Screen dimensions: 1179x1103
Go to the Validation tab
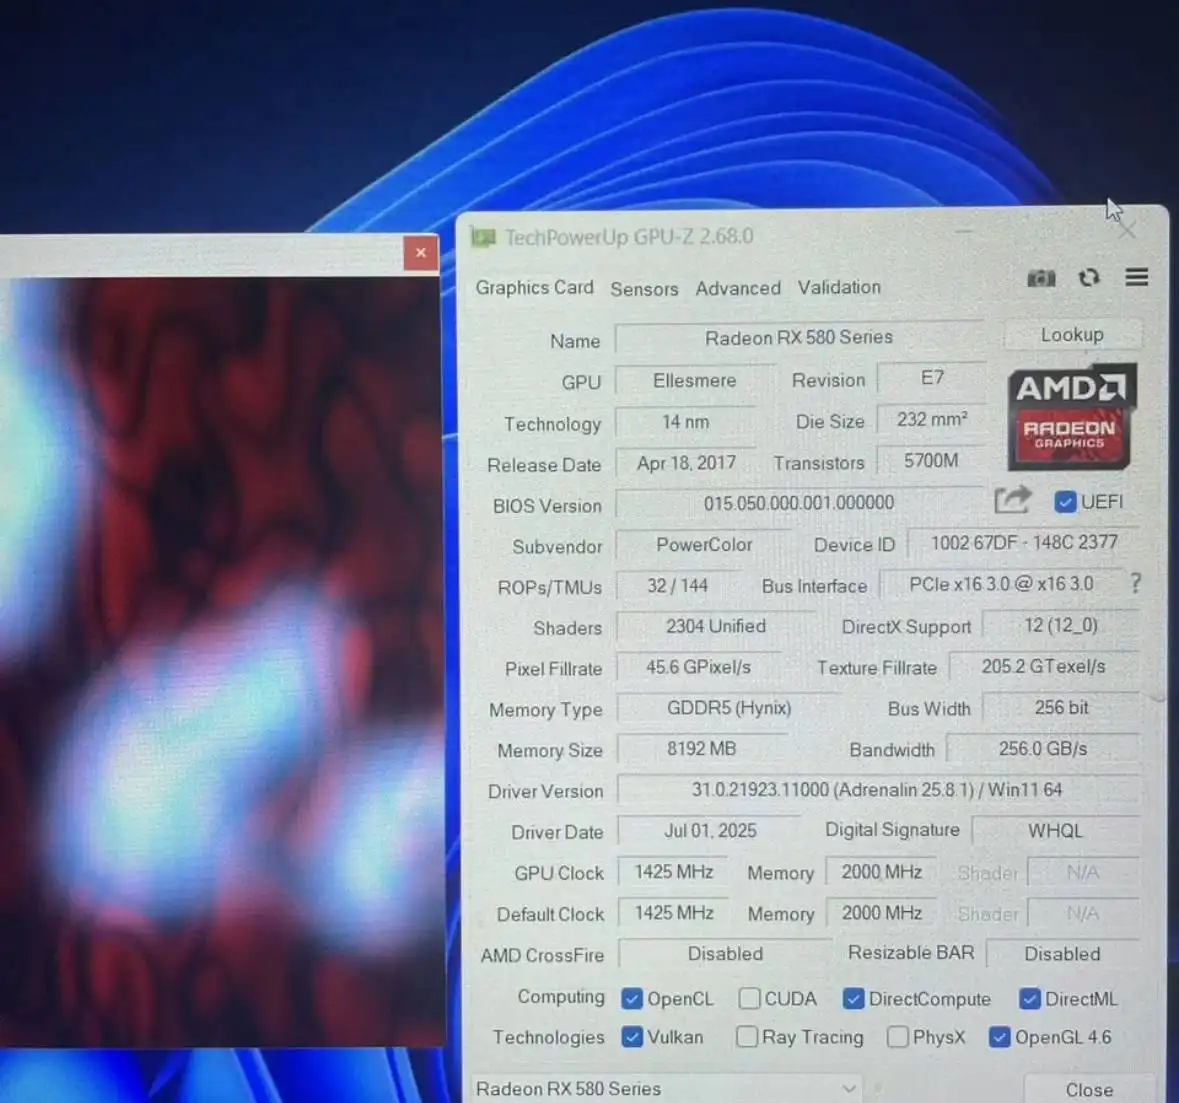pyautogui.click(x=839, y=287)
